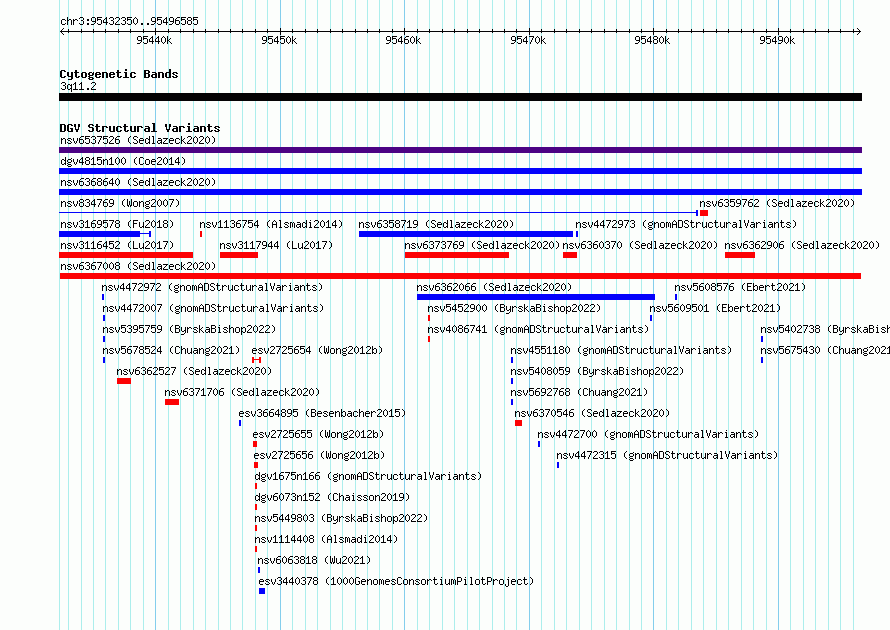The height and width of the screenshot is (630, 890).
Task: Select red block under nsv6362527
Action: click(x=124, y=381)
